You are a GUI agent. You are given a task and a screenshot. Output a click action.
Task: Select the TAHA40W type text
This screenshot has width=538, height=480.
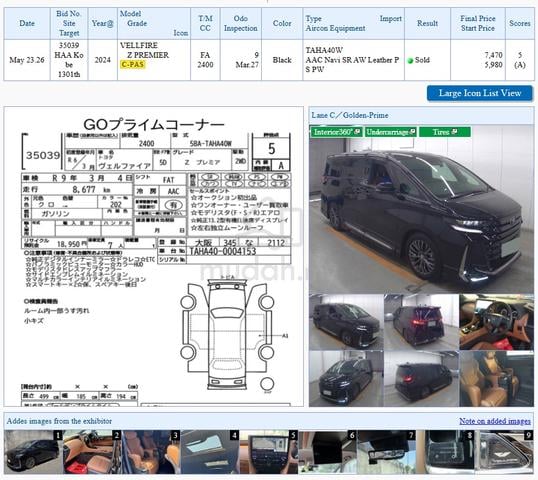324,50
